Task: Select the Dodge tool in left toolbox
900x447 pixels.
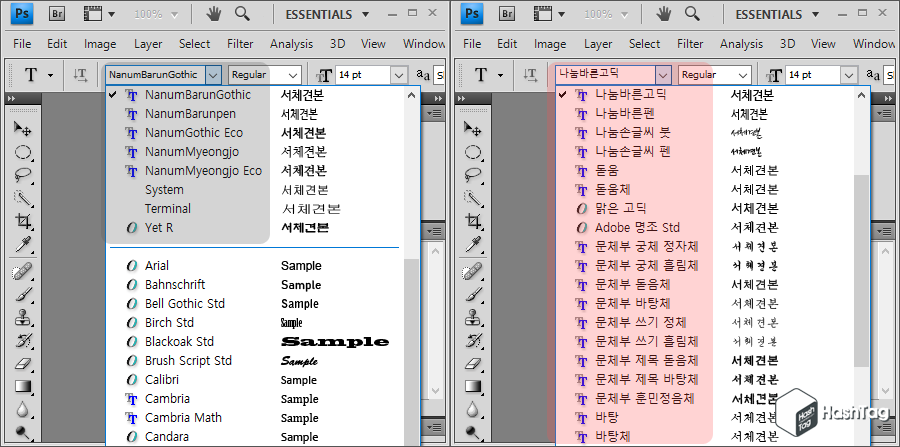Action: (22, 432)
